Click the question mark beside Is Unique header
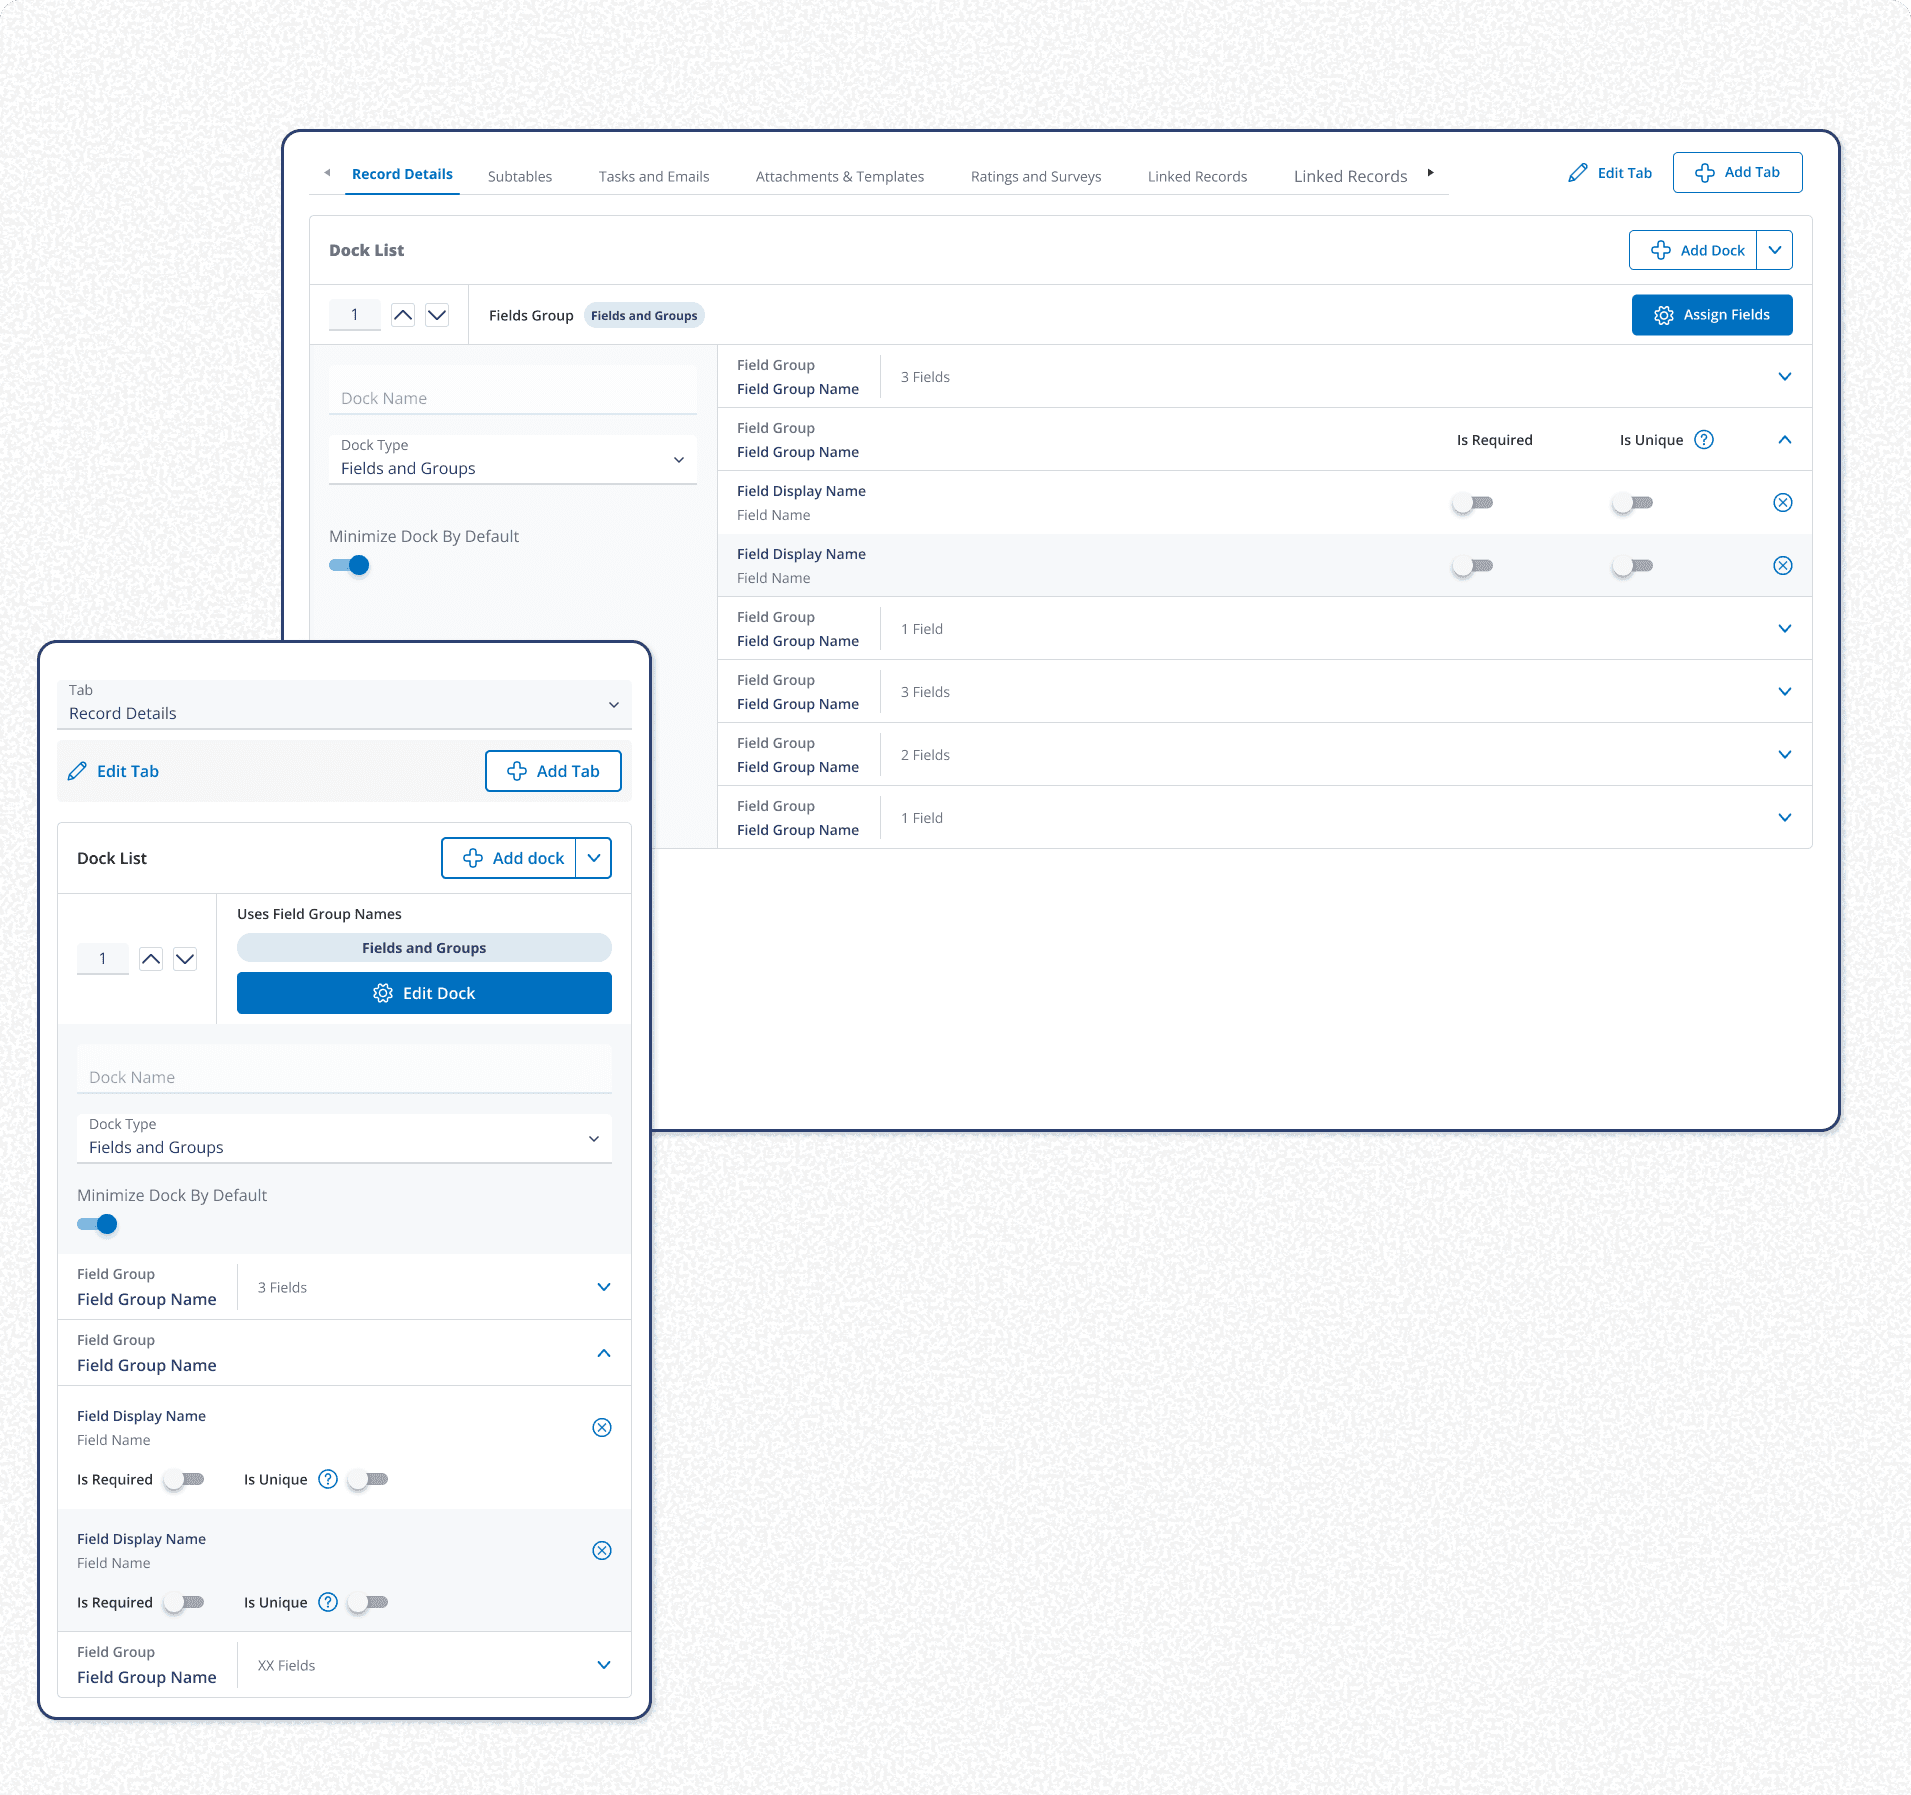Image resolution: width=1911 pixels, height=1795 pixels. coord(1705,439)
